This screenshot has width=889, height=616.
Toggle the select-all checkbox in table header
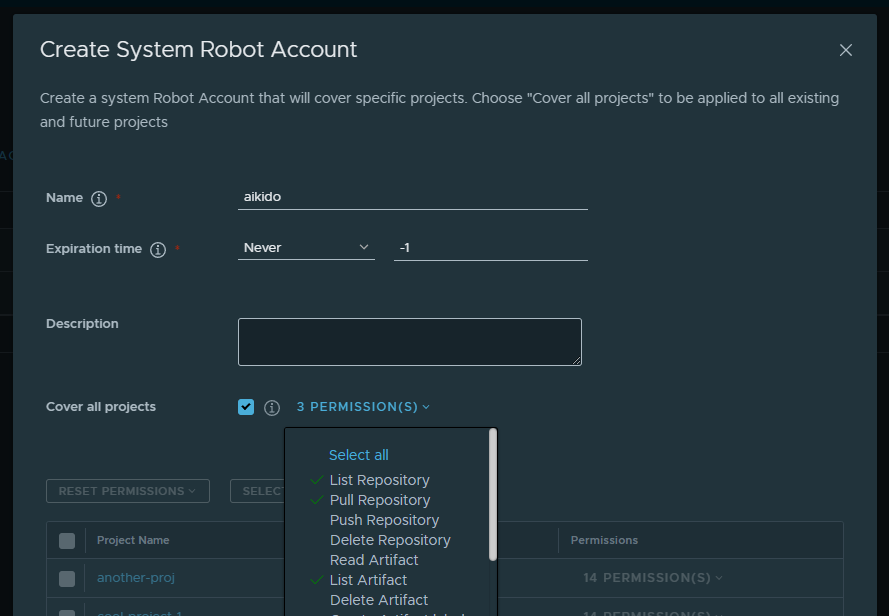point(67,541)
